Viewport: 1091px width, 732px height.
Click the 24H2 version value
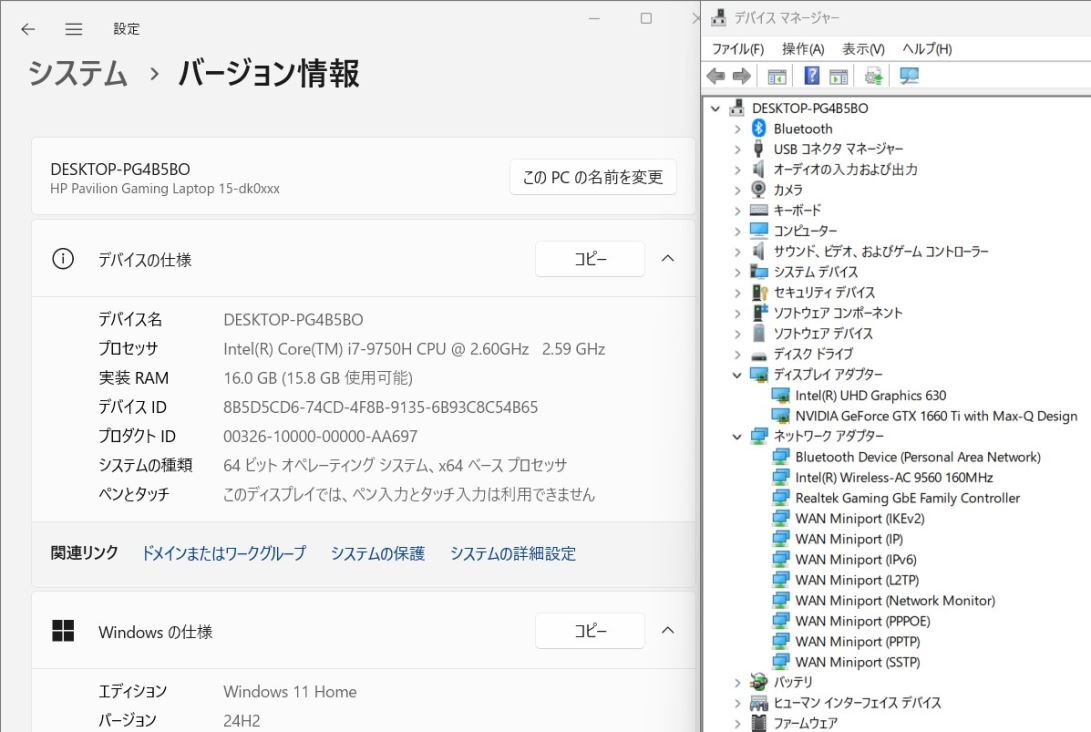pyautogui.click(x=241, y=721)
